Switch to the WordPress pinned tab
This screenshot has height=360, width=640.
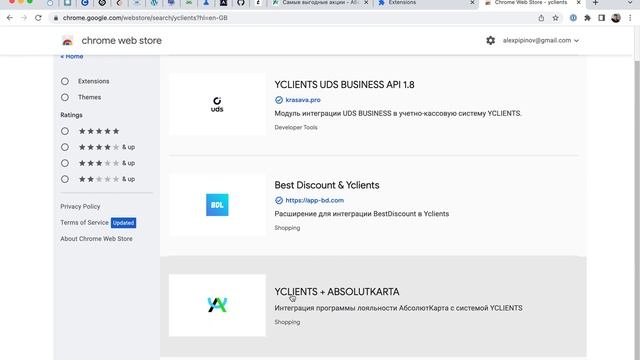click(154, 3)
